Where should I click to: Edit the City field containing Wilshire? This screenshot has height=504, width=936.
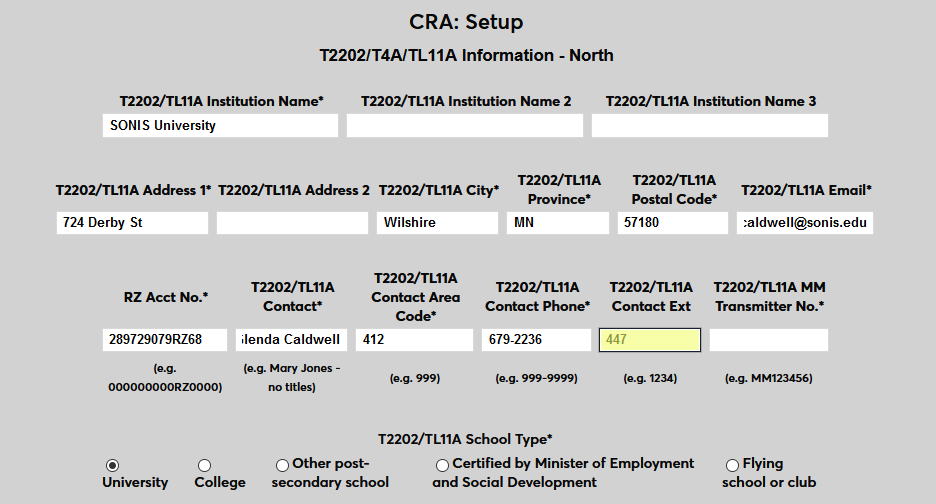point(438,223)
